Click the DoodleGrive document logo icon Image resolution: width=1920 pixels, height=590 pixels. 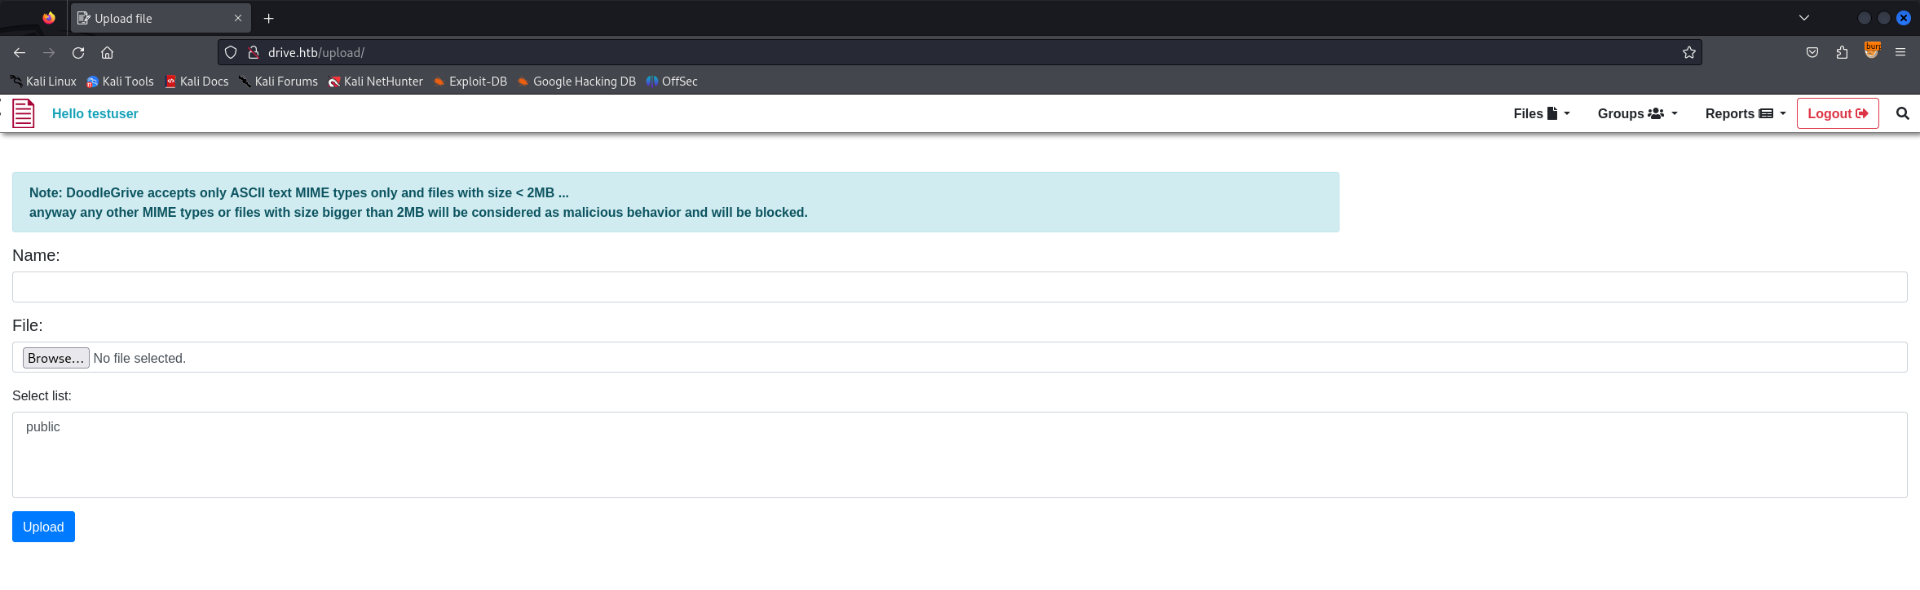point(23,114)
